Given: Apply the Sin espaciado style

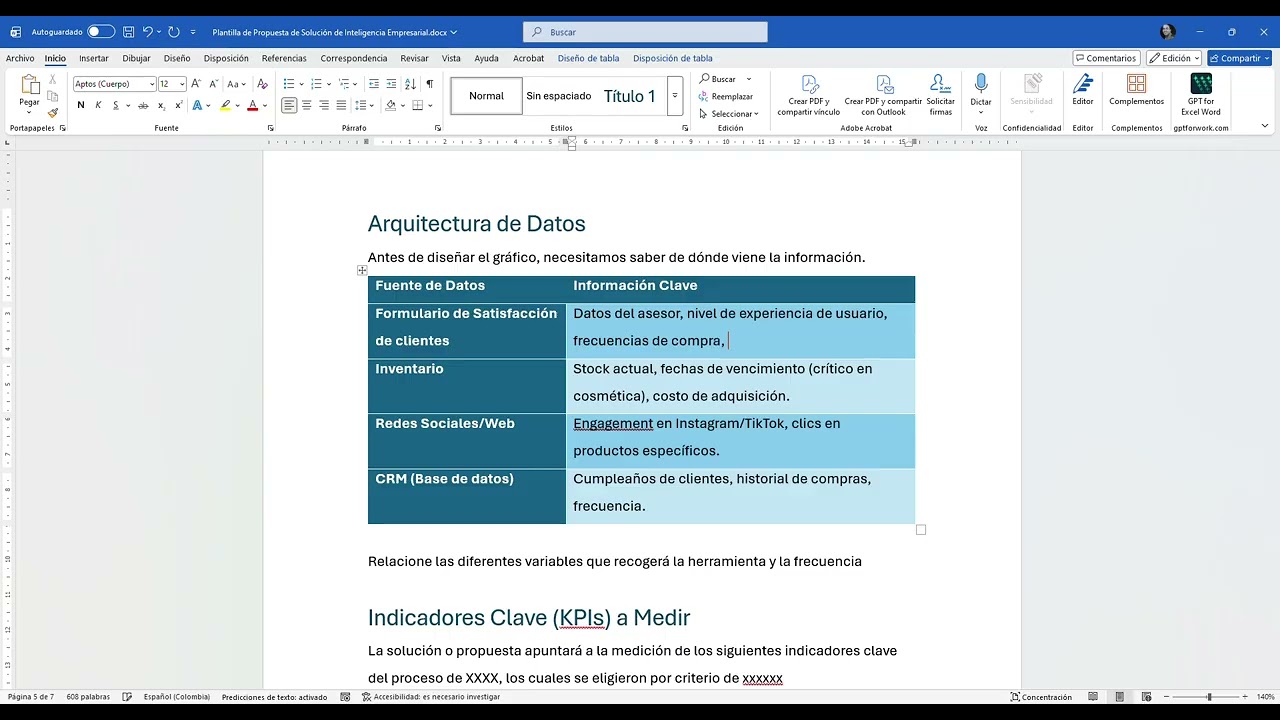Looking at the screenshot, I should point(558,96).
